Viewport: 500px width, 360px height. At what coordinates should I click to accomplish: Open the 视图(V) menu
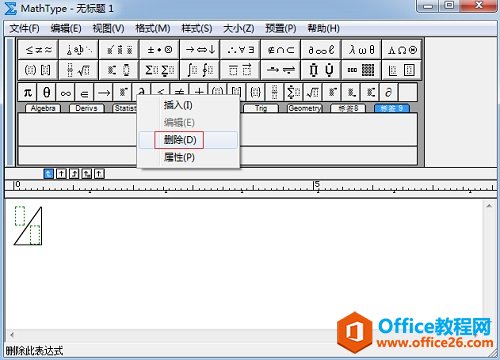click(108, 28)
